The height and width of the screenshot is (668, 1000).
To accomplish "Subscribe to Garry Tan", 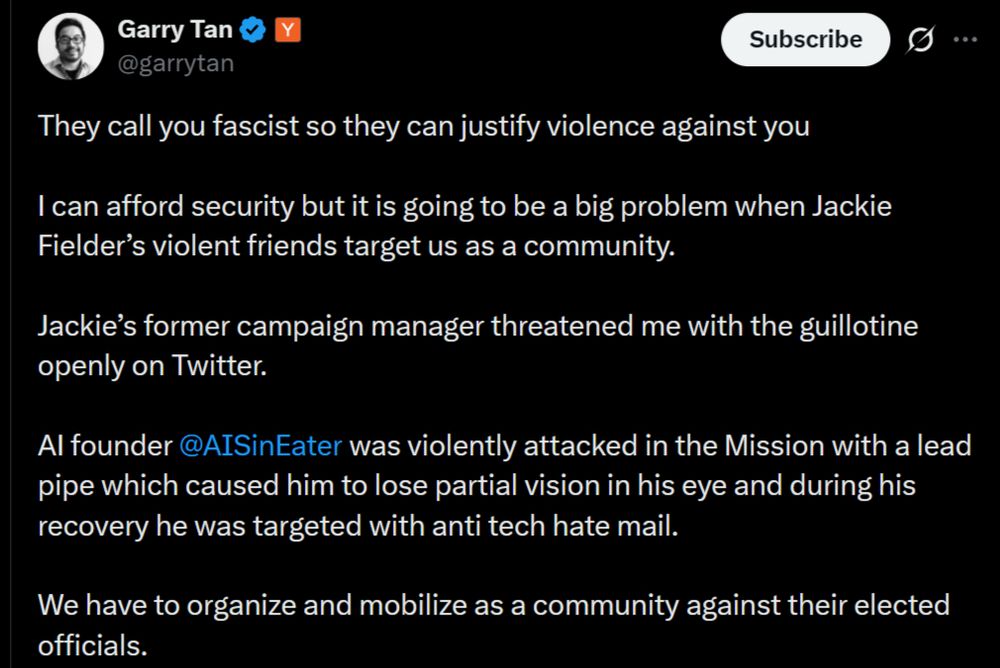I will point(805,40).
